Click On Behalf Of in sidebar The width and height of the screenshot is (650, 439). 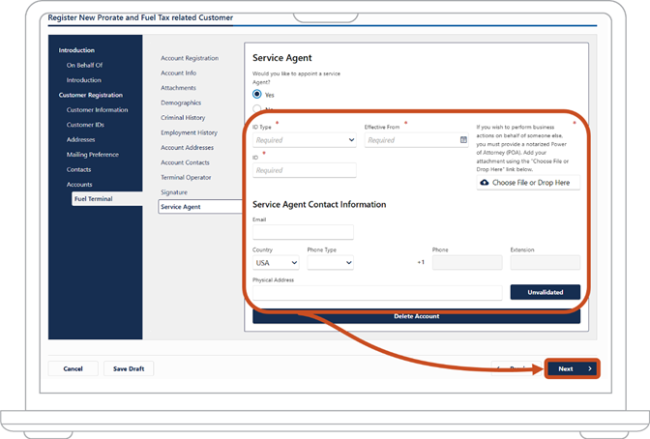[85, 65]
